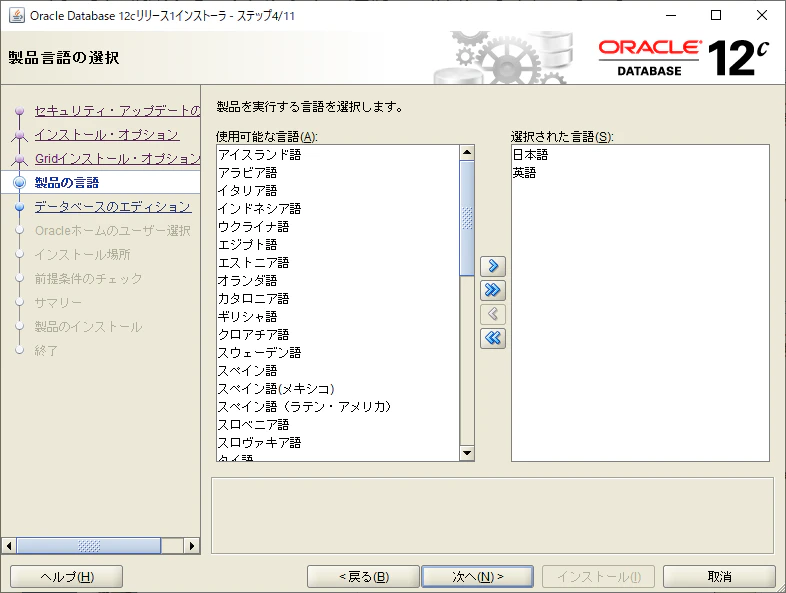Click the 戻る(B) back button

pyautogui.click(x=363, y=577)
